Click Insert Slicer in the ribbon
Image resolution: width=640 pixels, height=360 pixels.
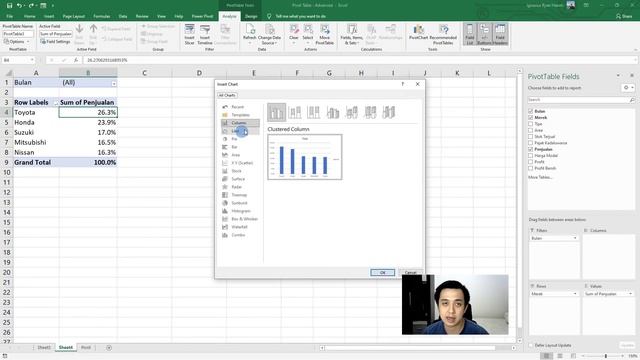[x=189, y=34]
